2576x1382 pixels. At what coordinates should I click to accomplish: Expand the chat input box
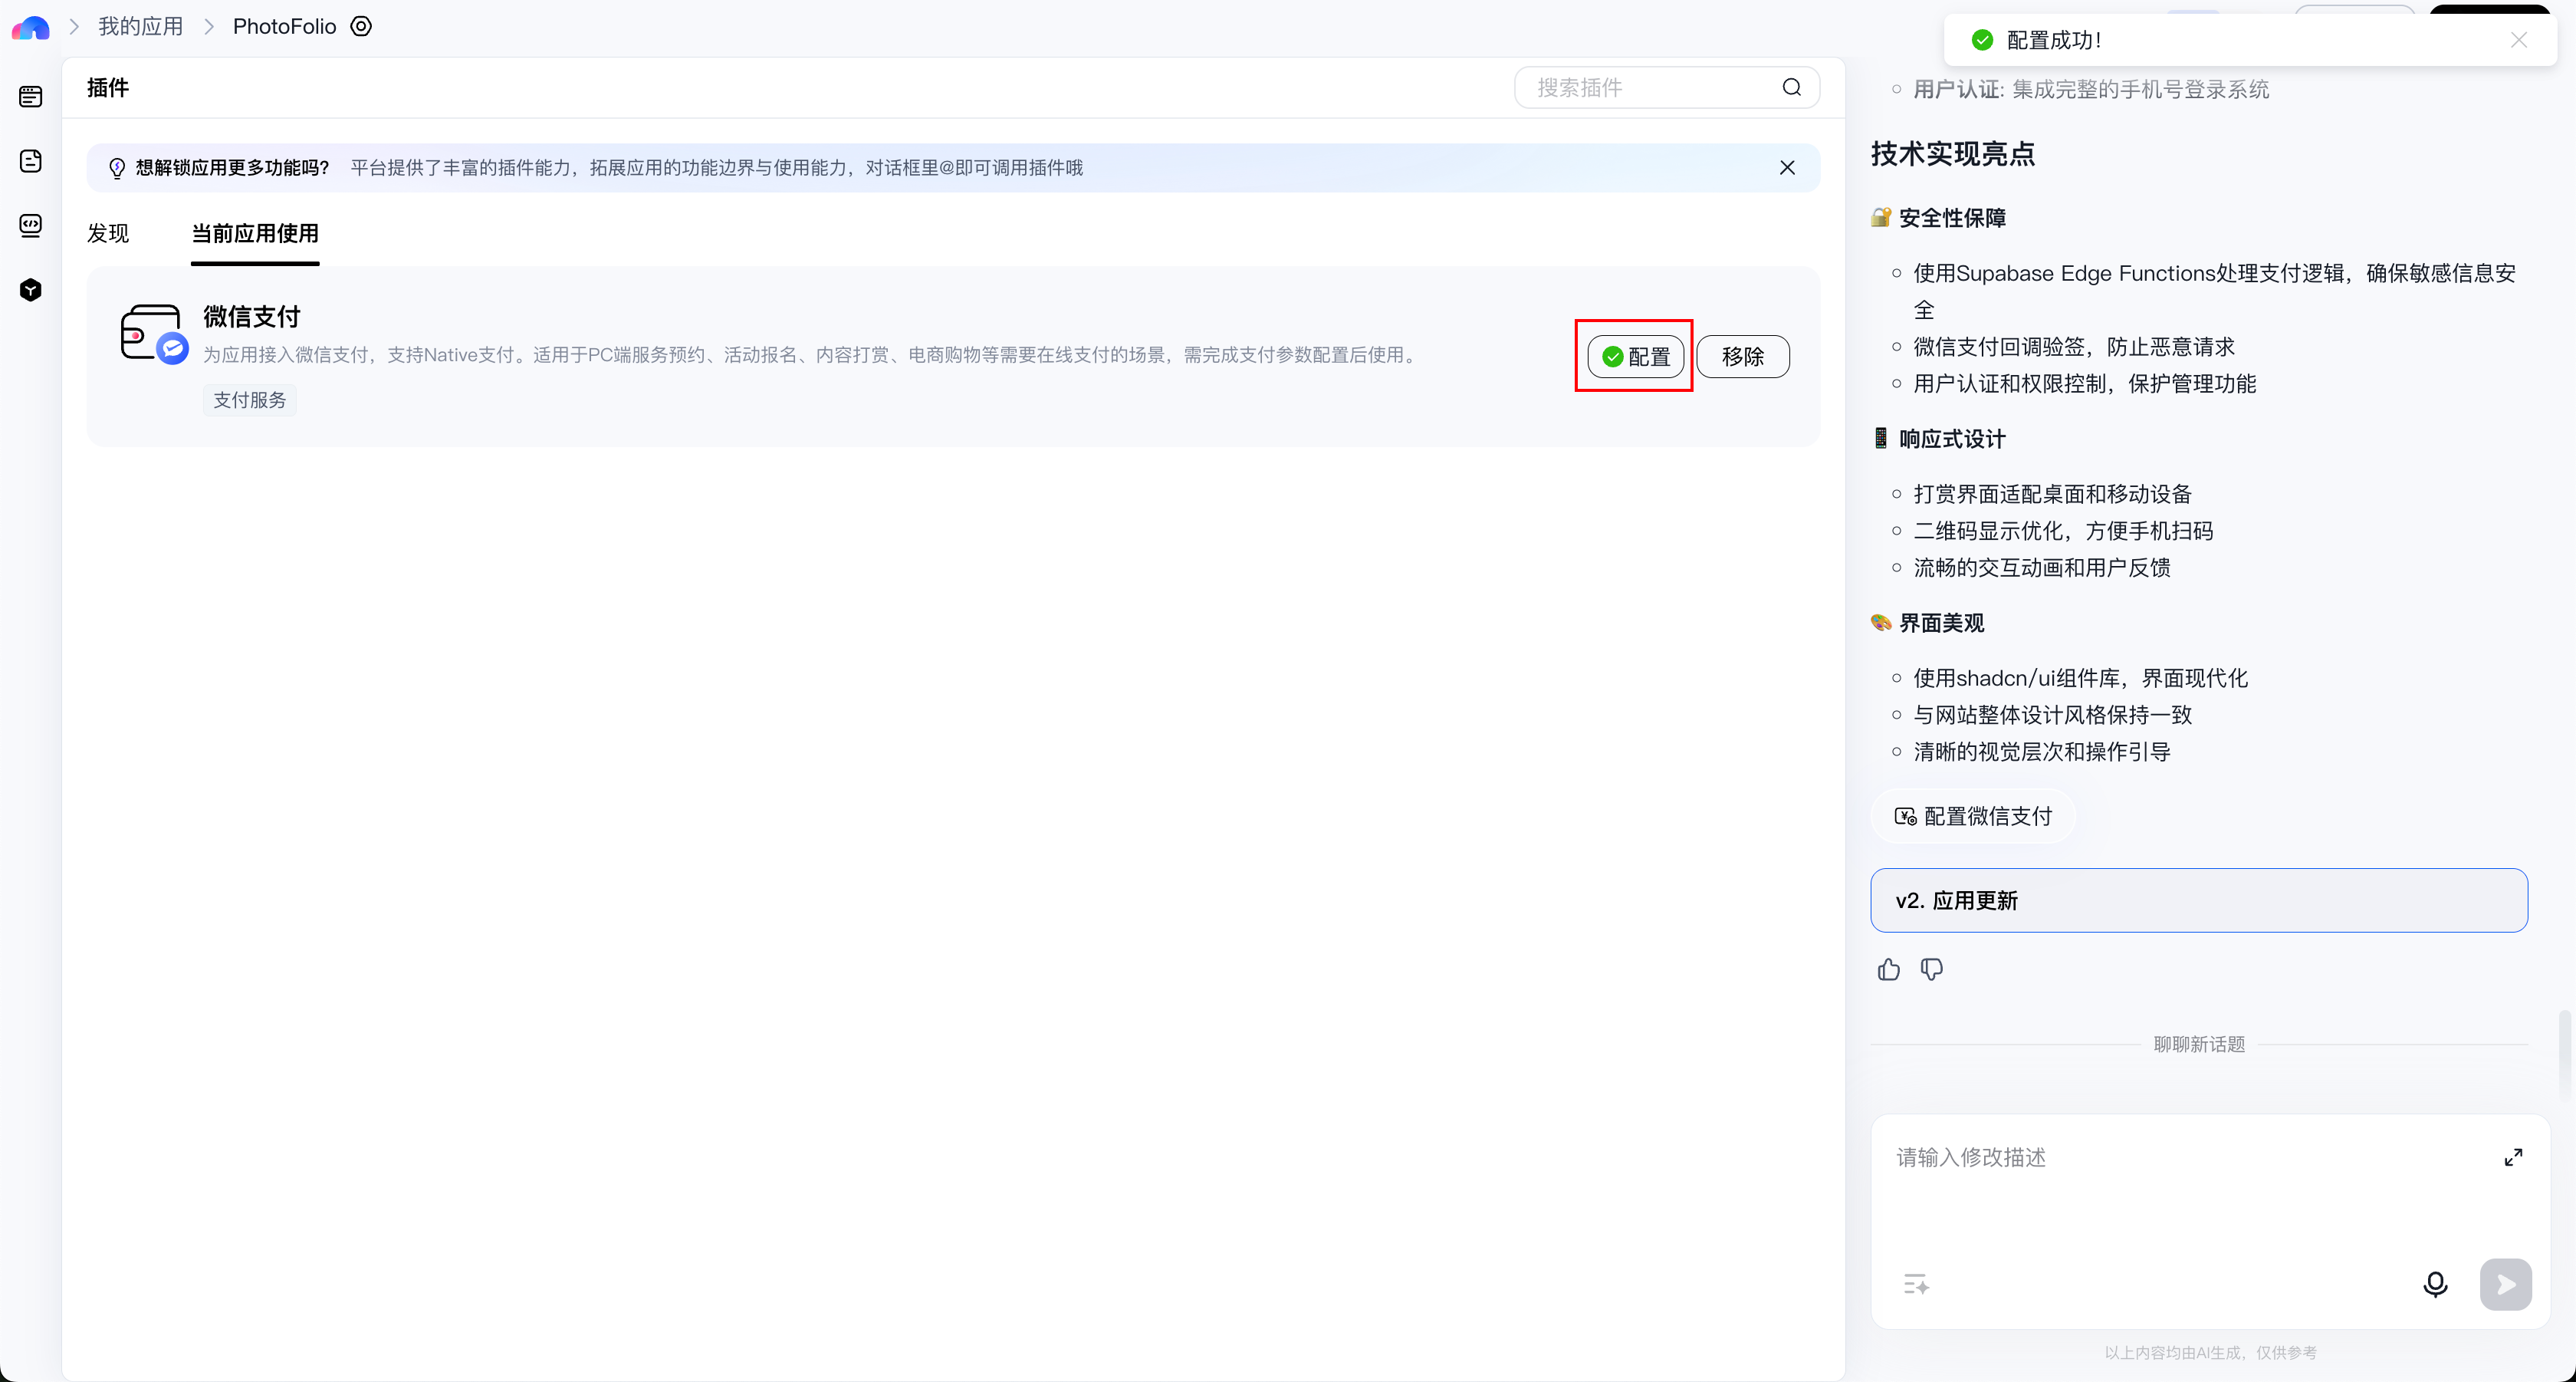click(x=2513, y=1157)
